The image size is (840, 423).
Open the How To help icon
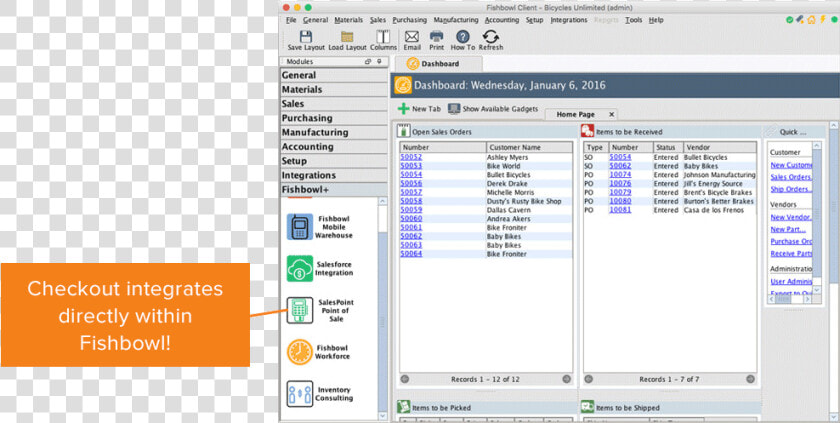[x=463, y=36]
